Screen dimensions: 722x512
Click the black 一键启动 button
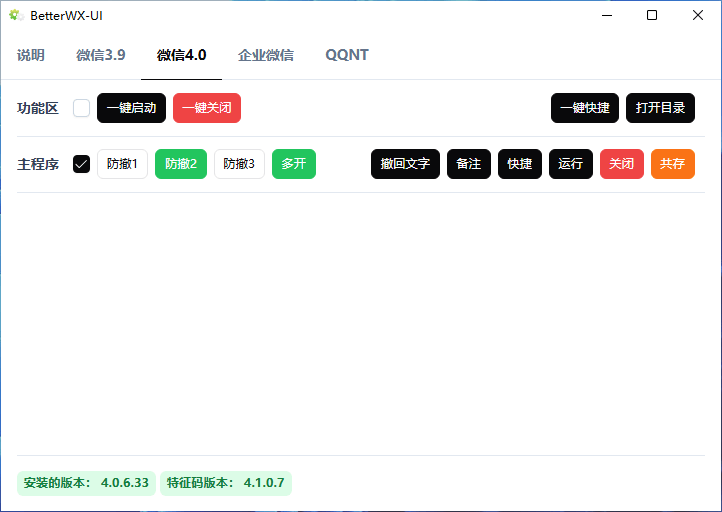pyautogui.click(x=131, y=108)
